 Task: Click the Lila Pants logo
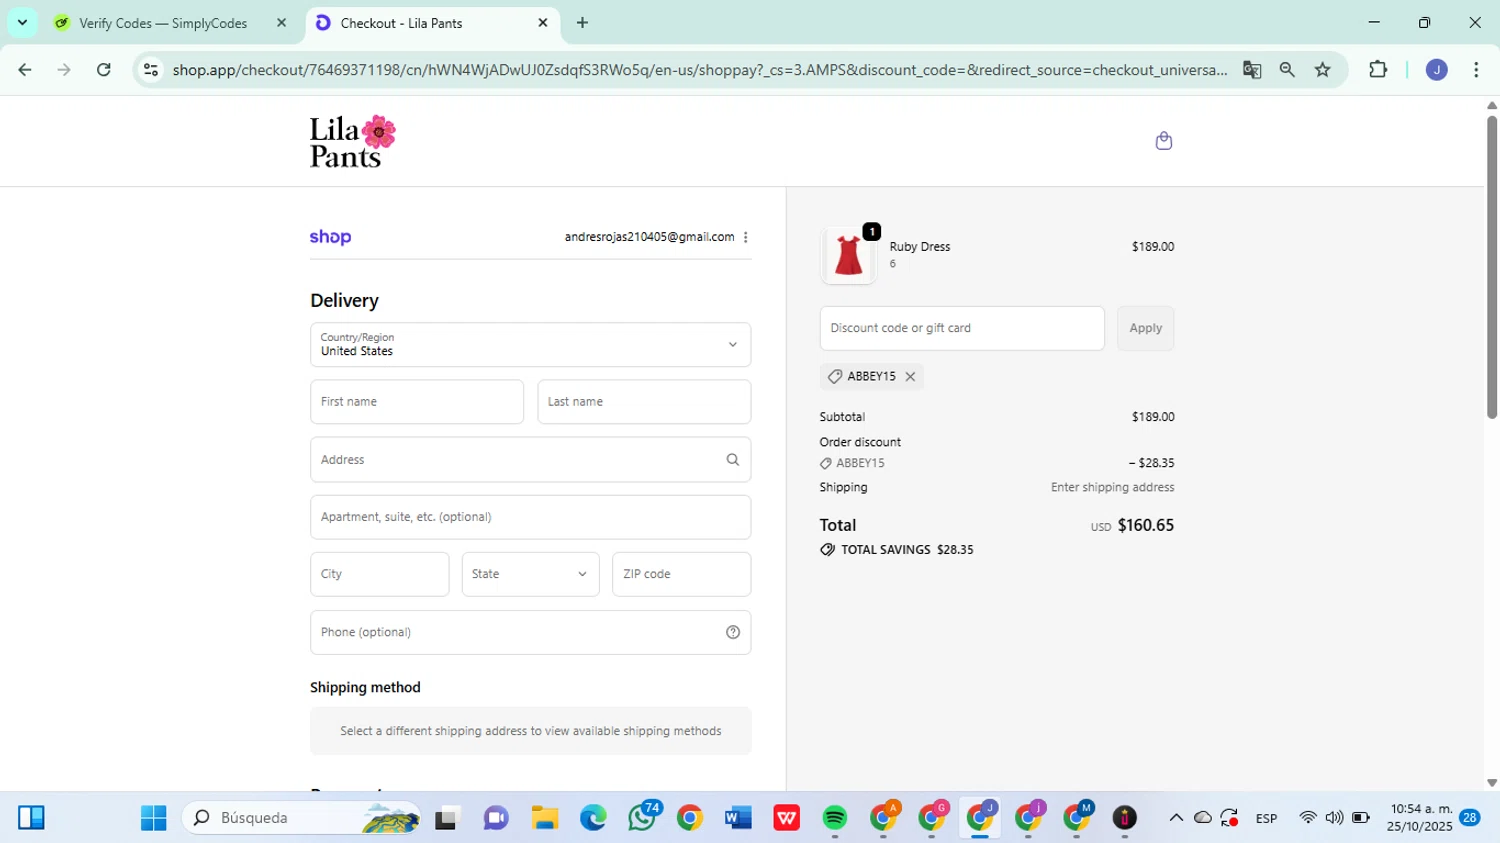click(x=352, y=141)
